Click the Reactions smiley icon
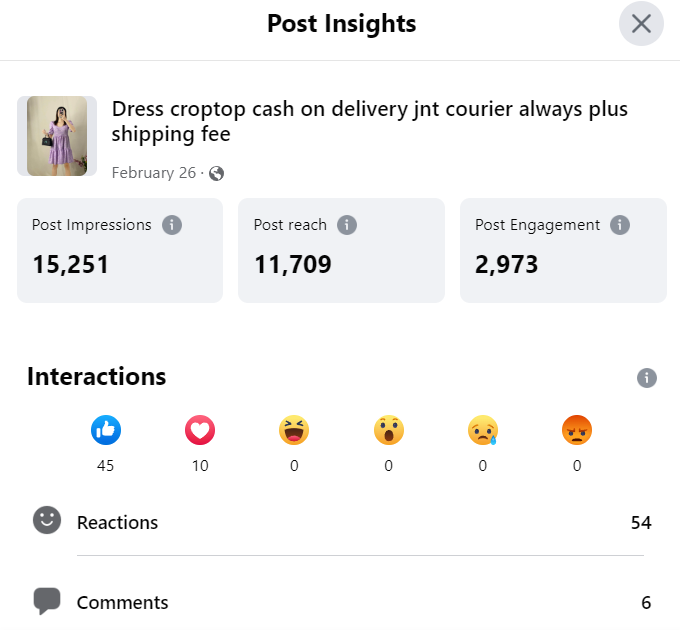The image size is (680, 630). coord(47,521)
